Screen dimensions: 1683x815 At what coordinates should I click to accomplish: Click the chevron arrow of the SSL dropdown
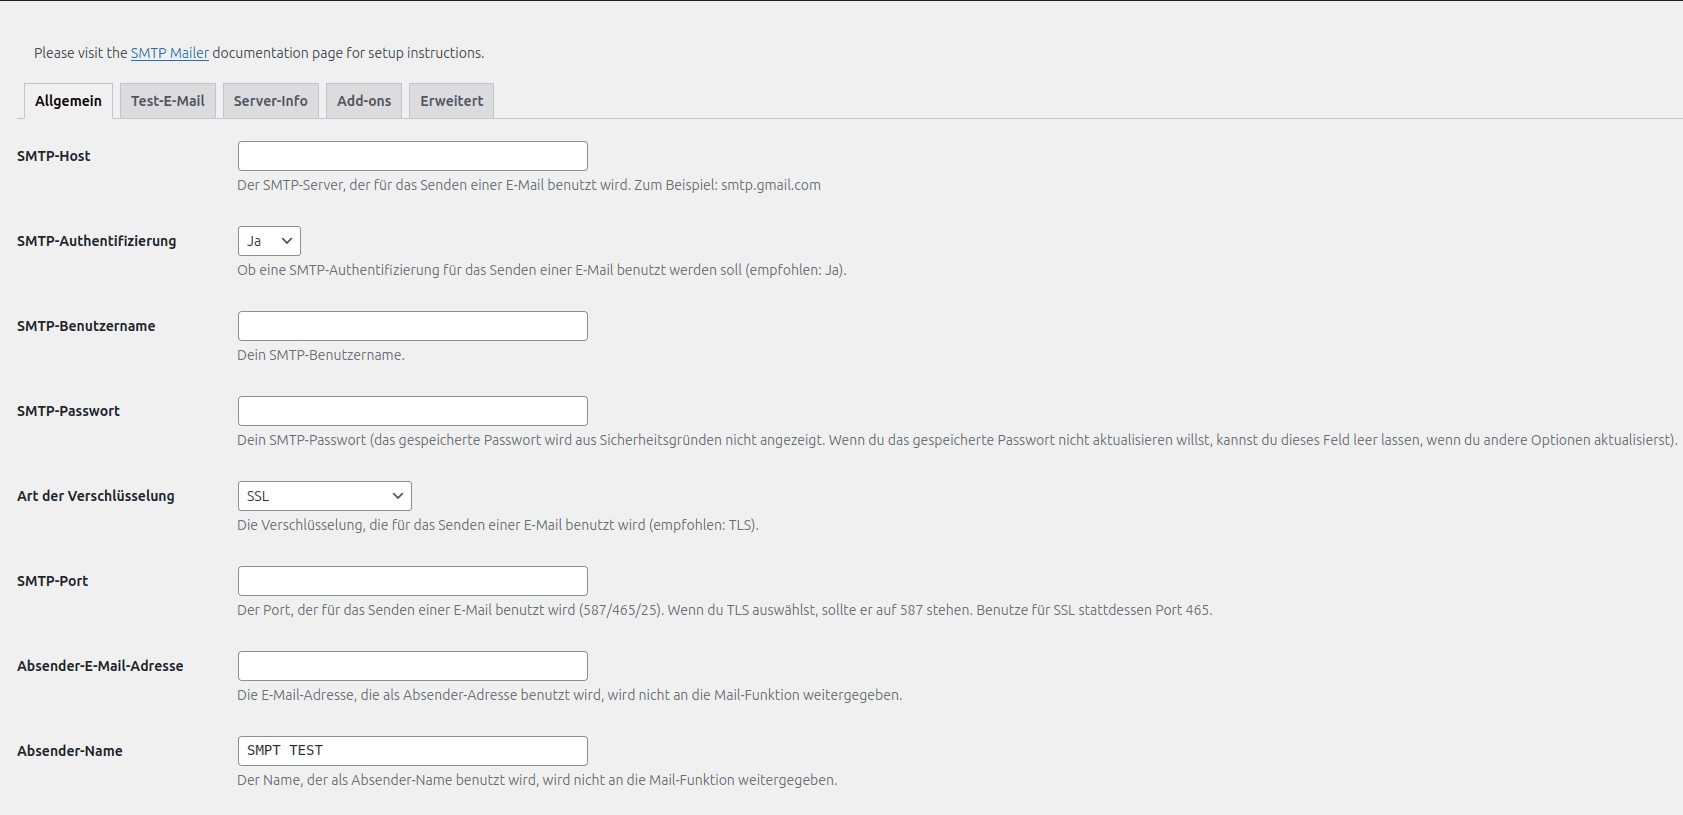(x=398, y=496)
